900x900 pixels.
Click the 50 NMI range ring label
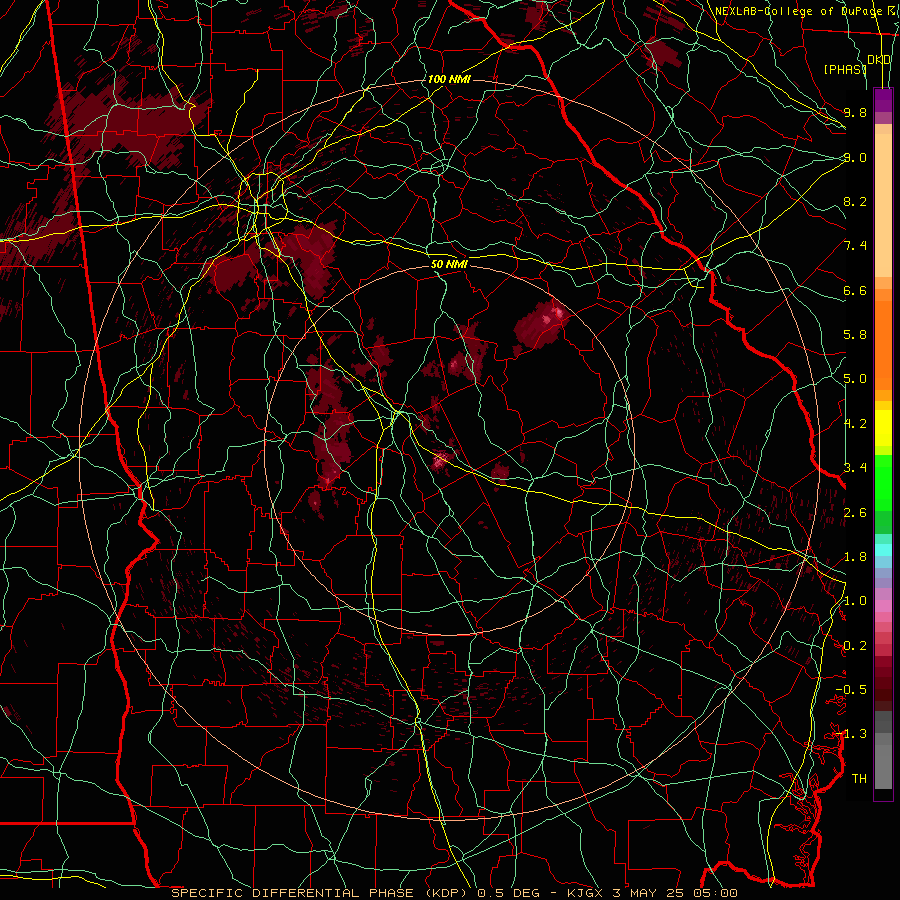449,265
